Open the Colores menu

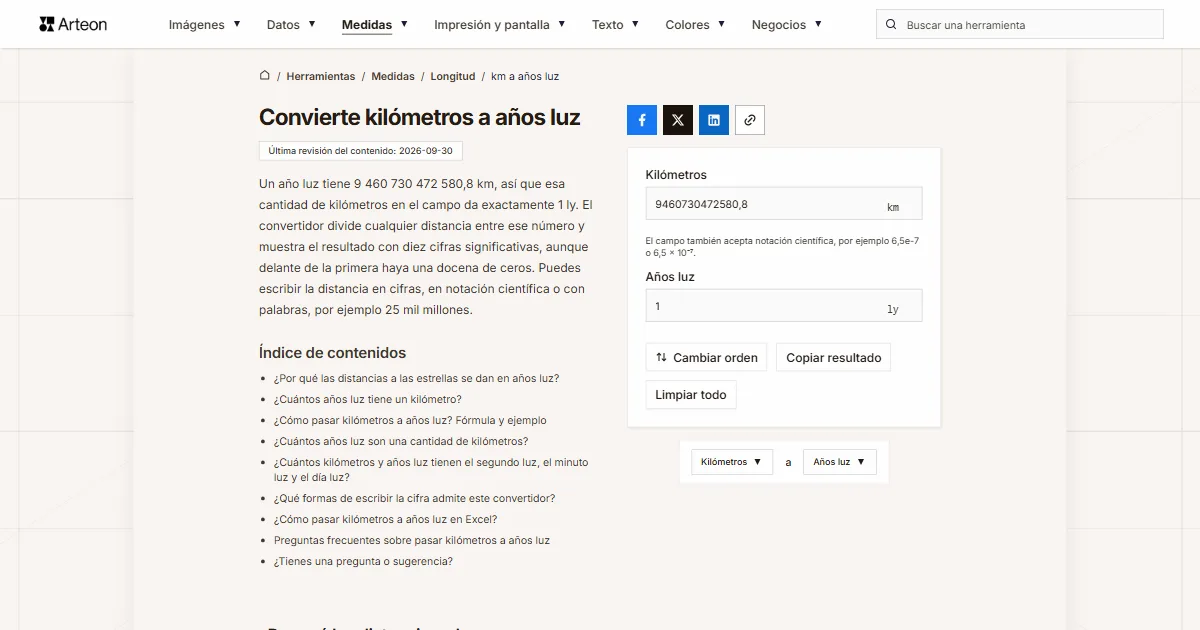pos(696,25)
